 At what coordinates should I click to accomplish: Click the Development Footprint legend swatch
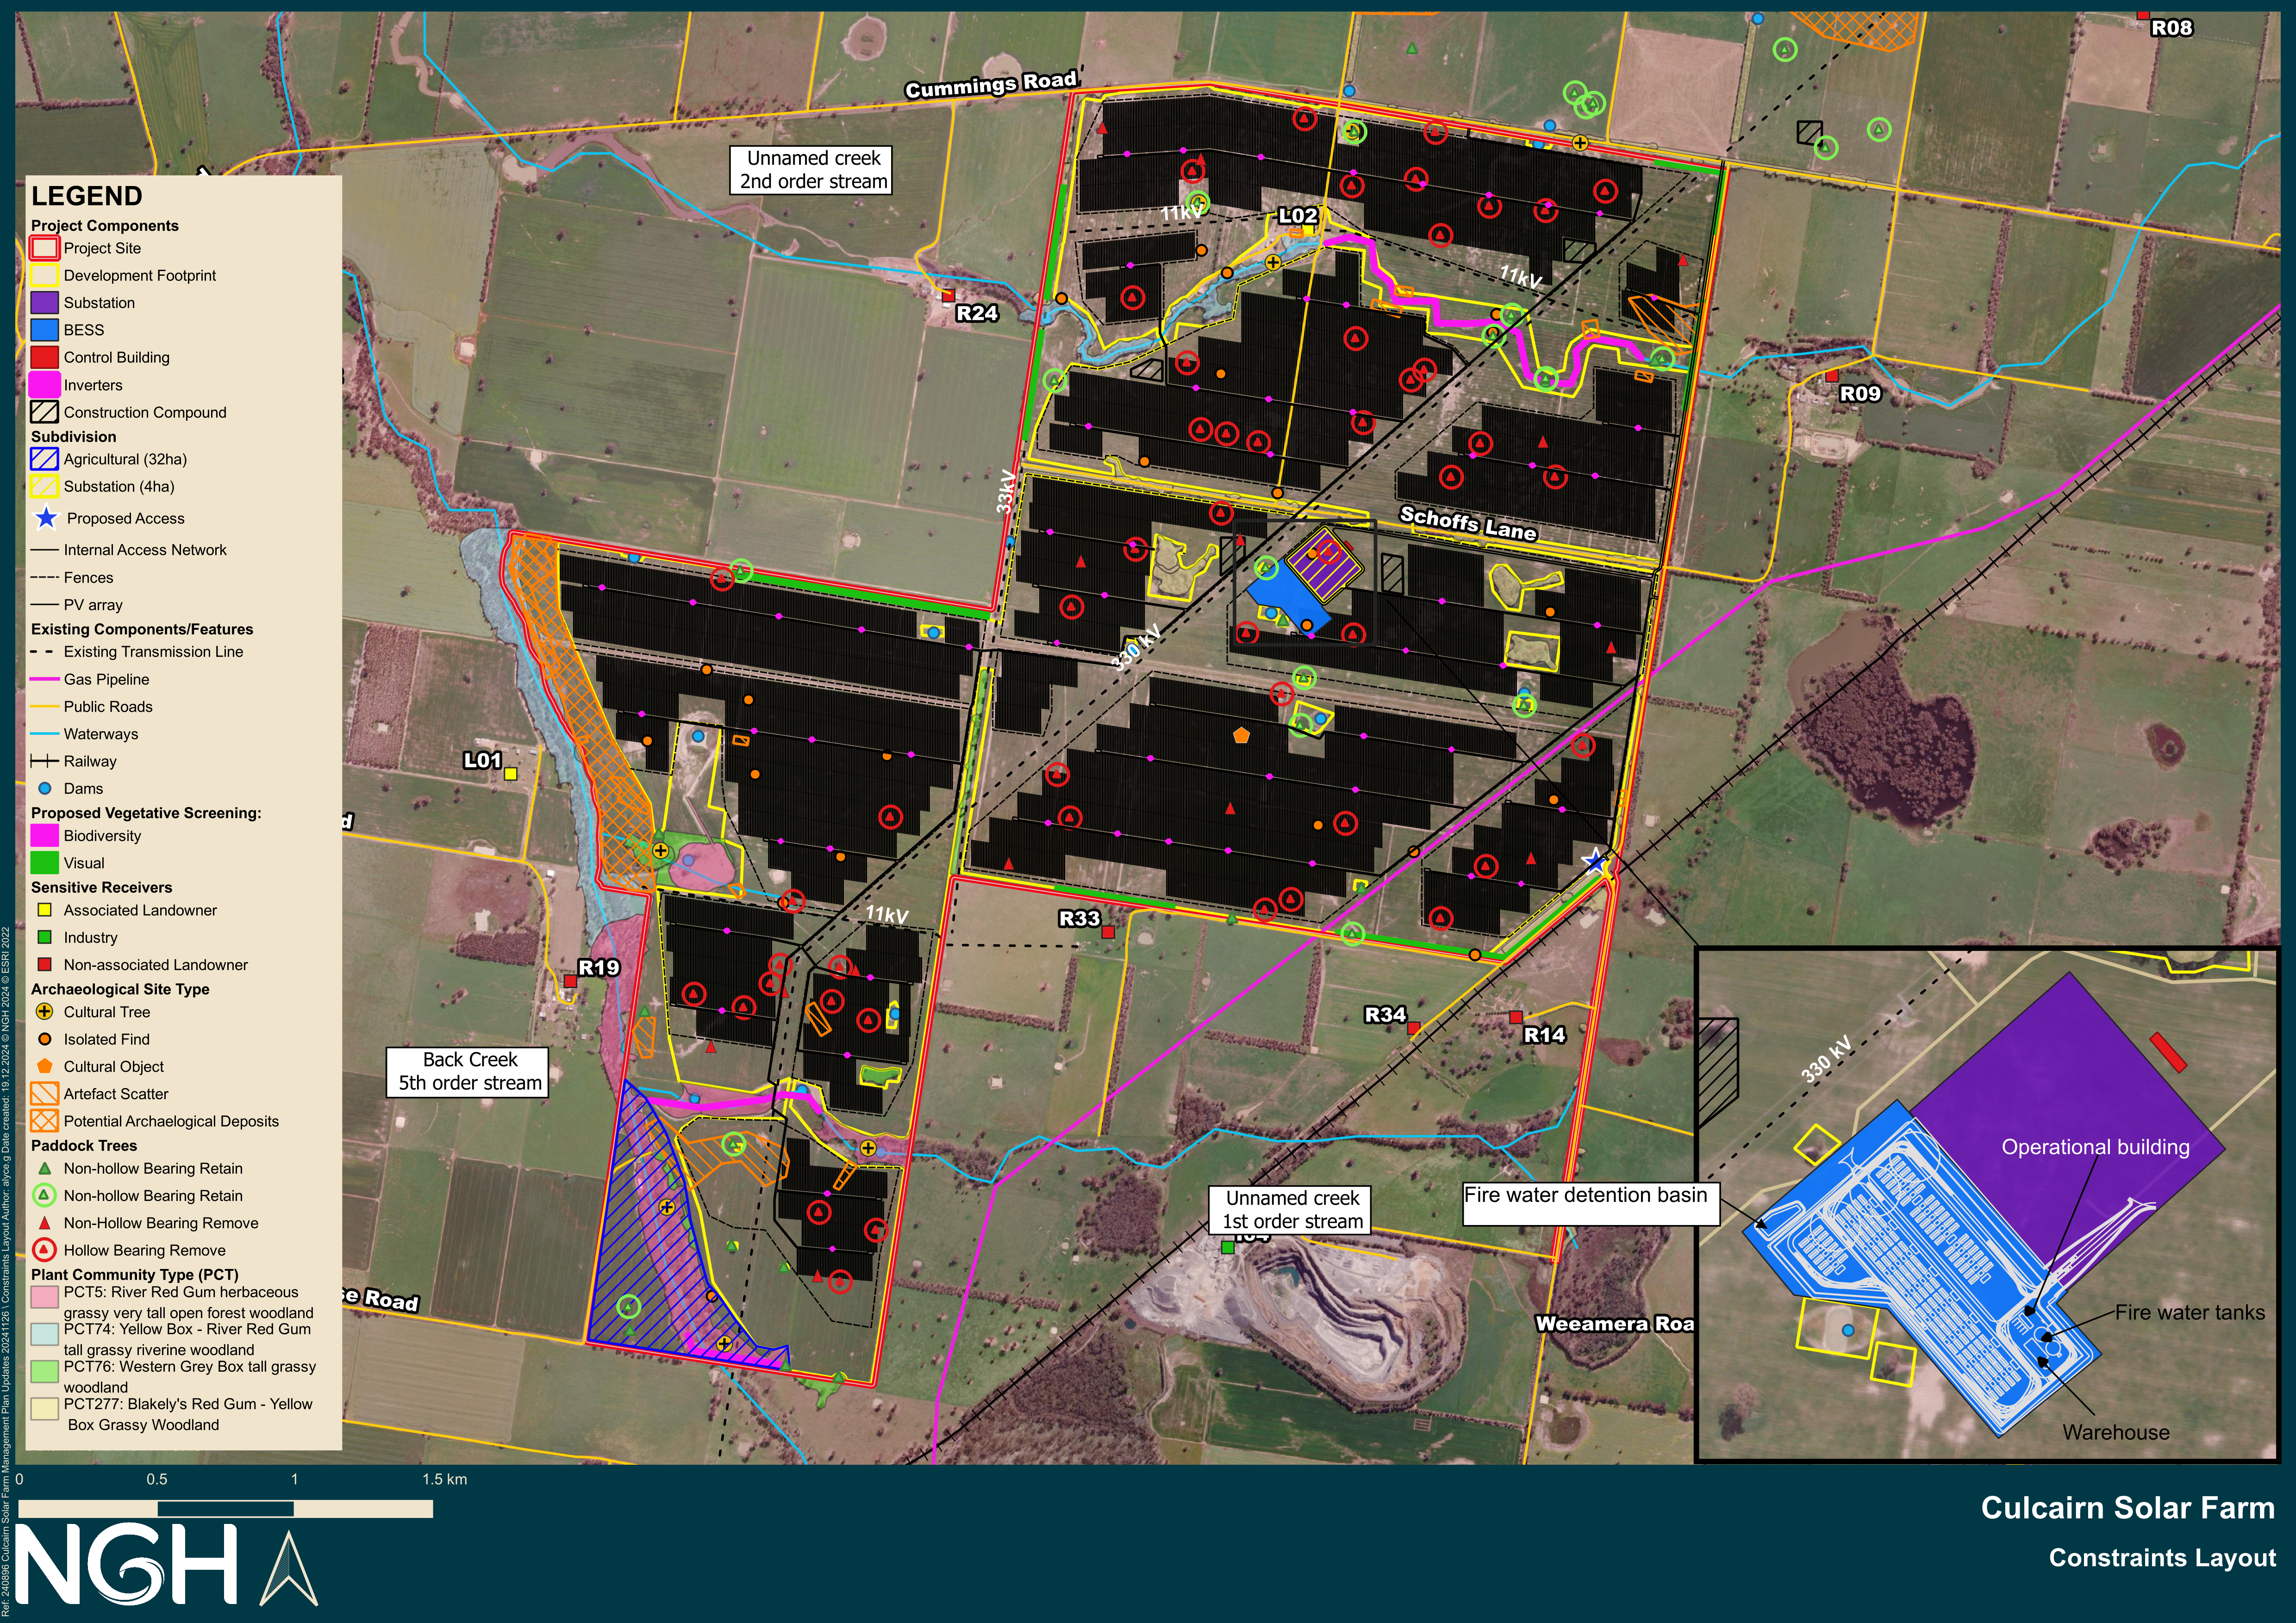pyautogui.click(x=44, y=275)
